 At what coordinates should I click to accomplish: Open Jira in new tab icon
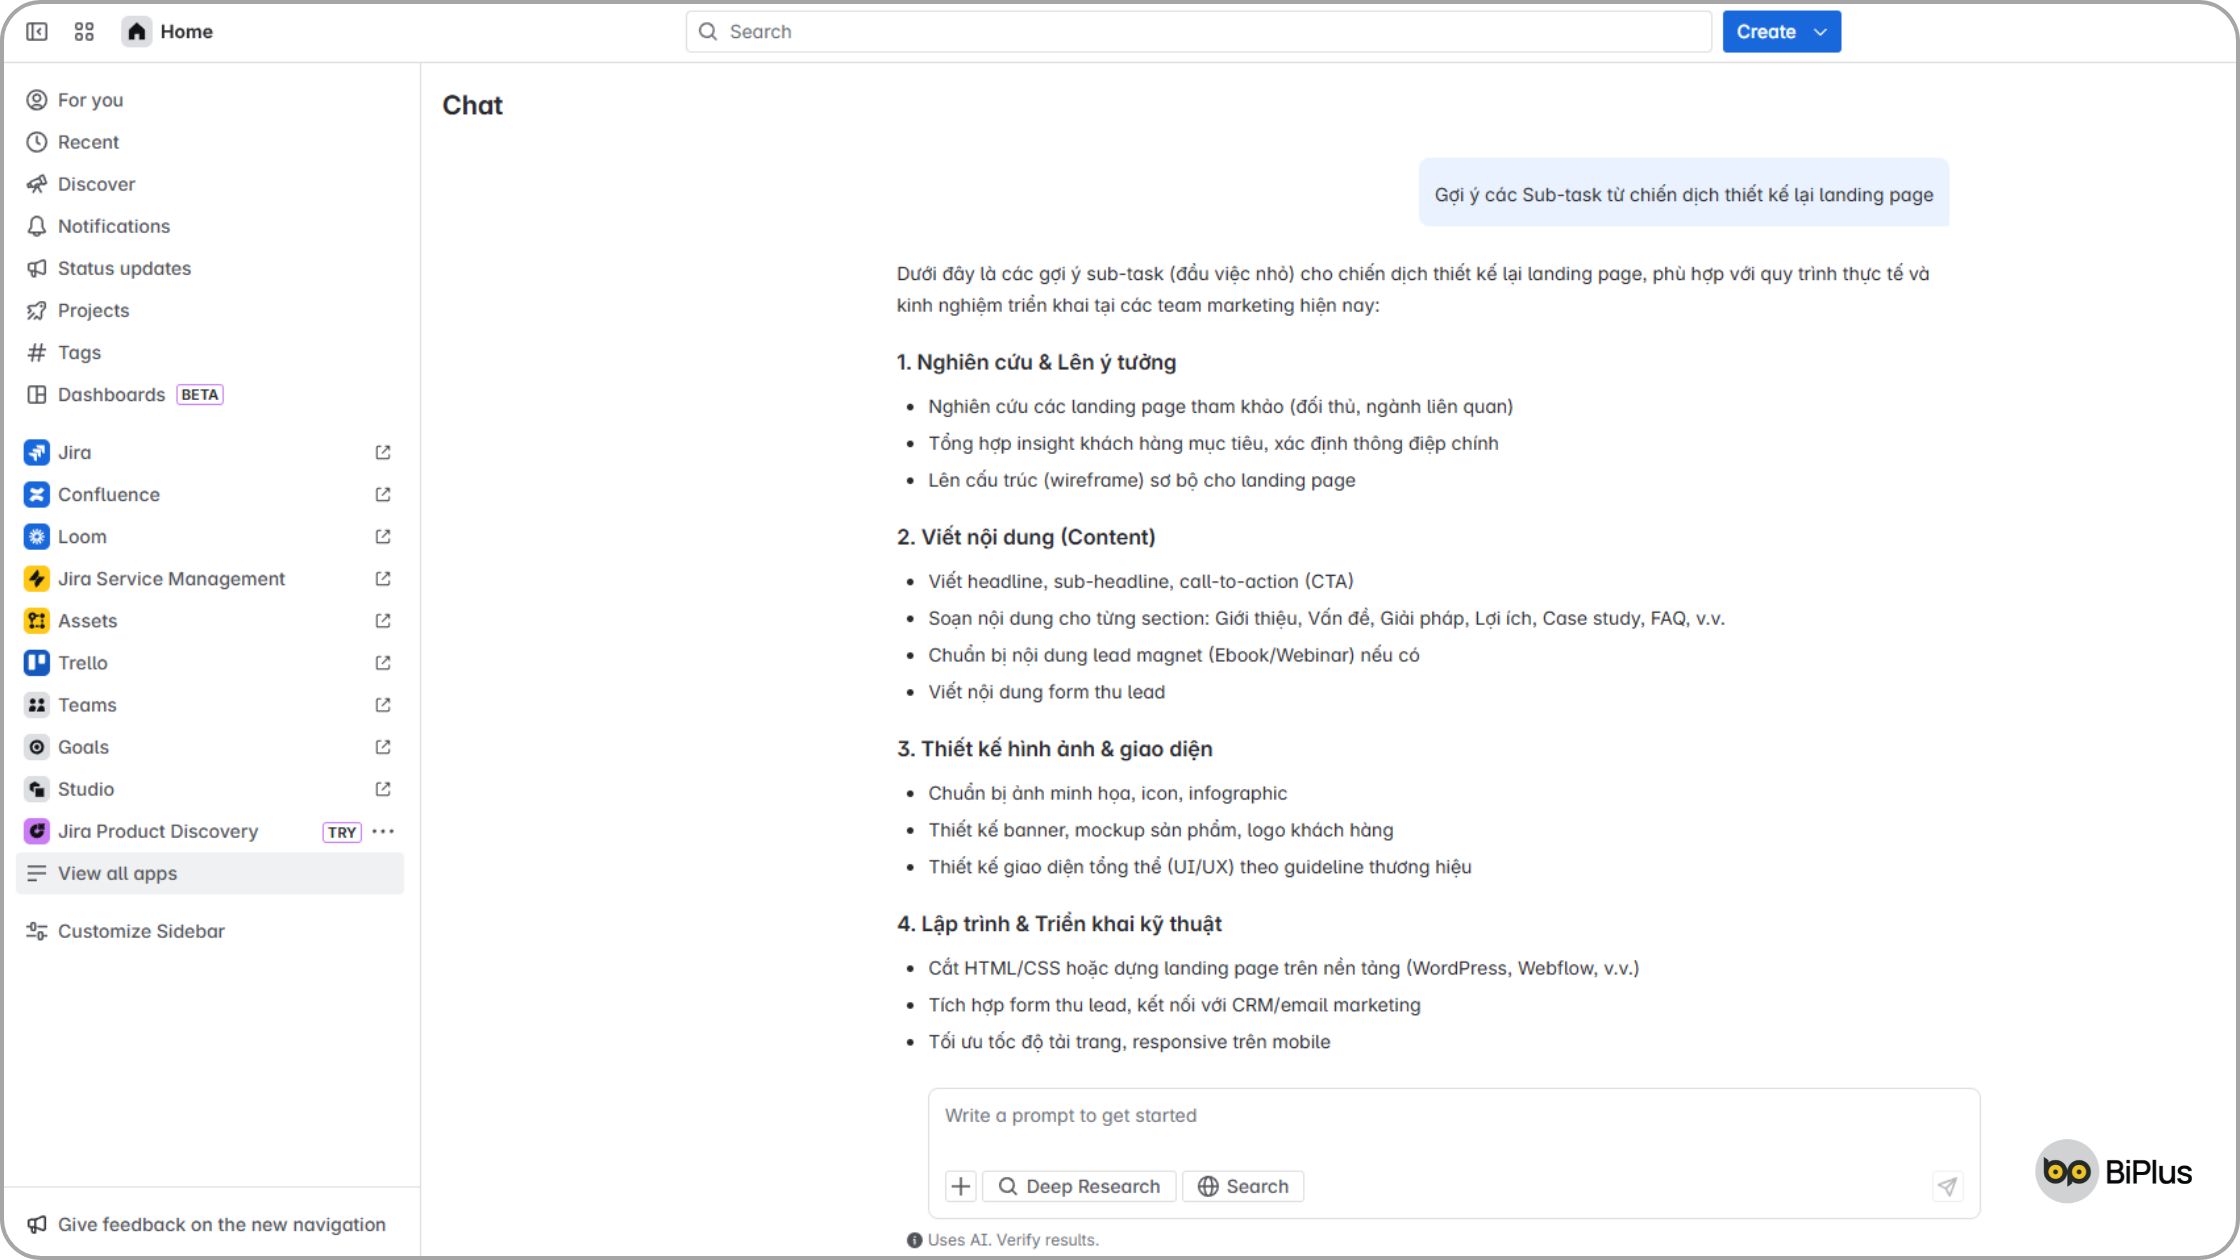(383, 452)
